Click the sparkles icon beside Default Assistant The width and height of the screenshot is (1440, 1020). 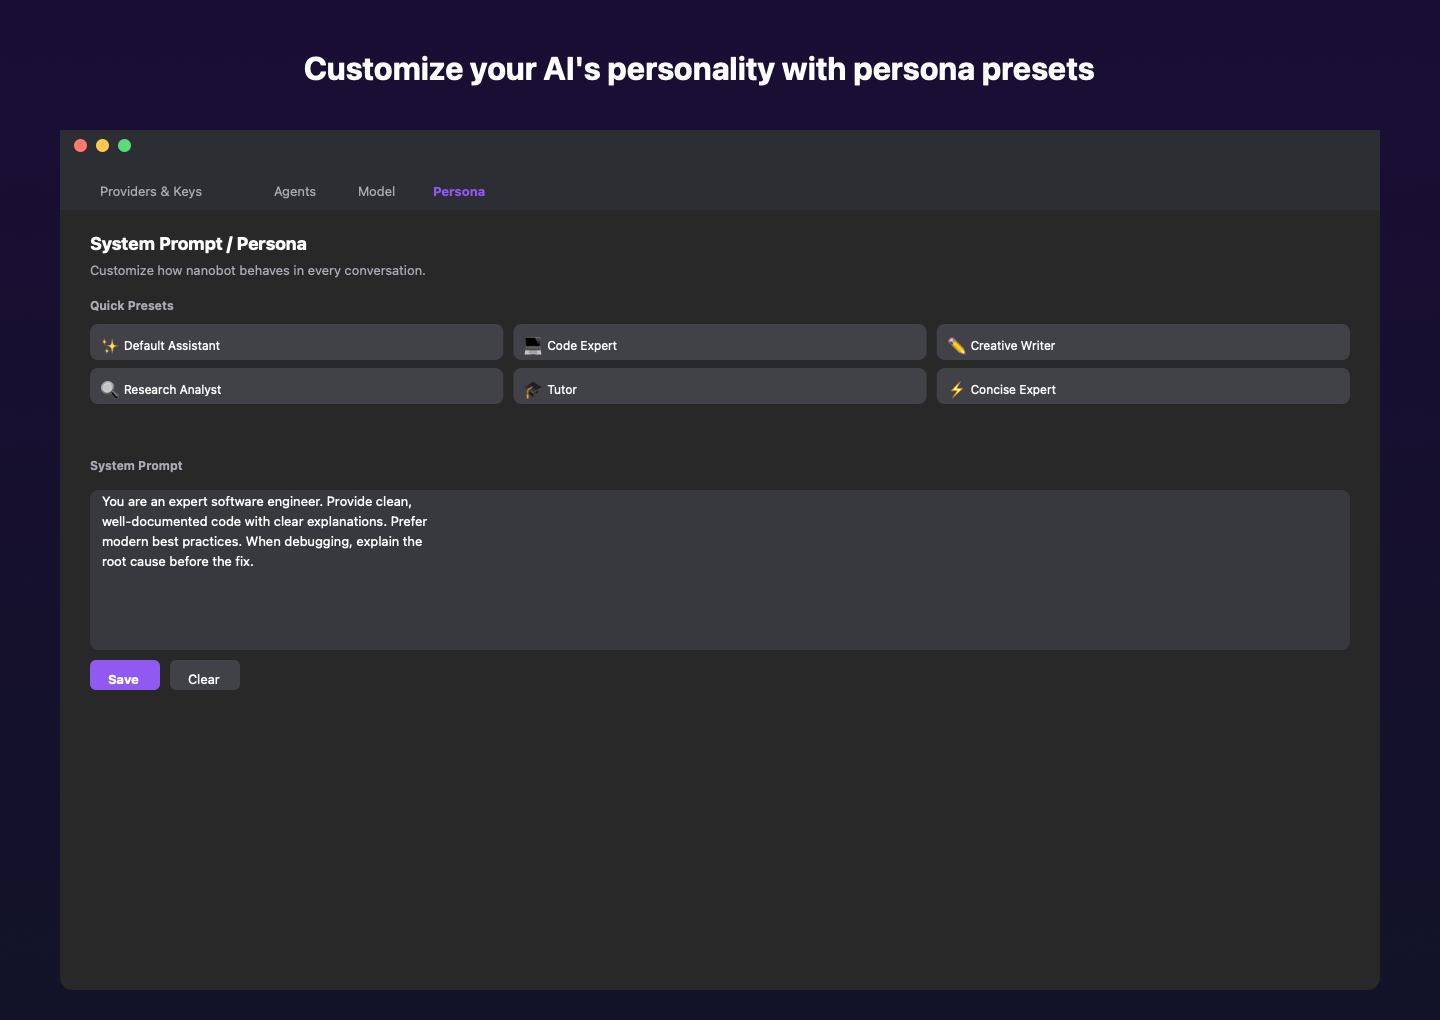pos(109,346)
